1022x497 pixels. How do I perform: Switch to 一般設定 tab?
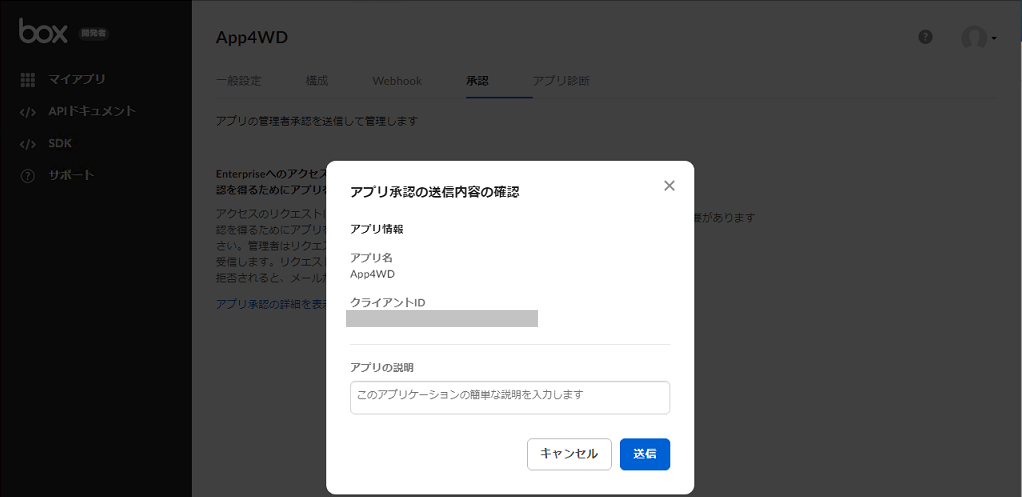239,81
